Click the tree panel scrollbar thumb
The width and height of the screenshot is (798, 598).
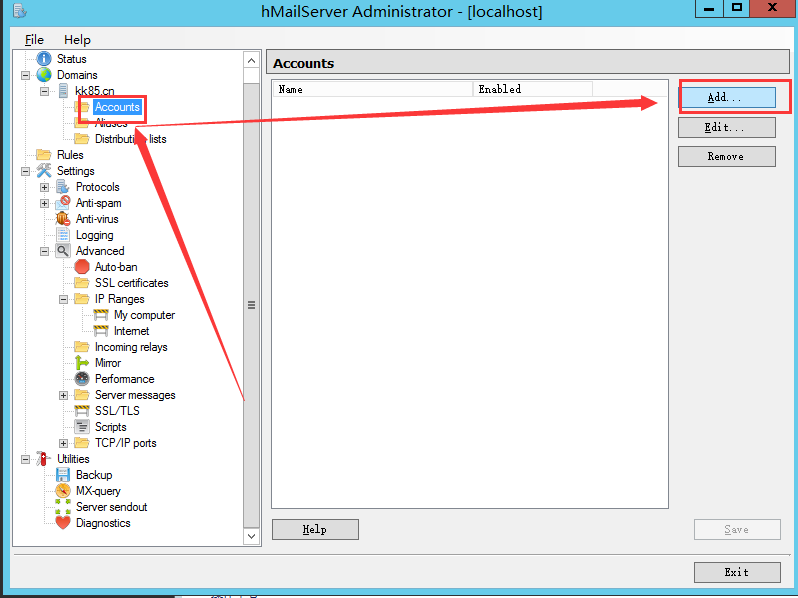coord(251,305)
